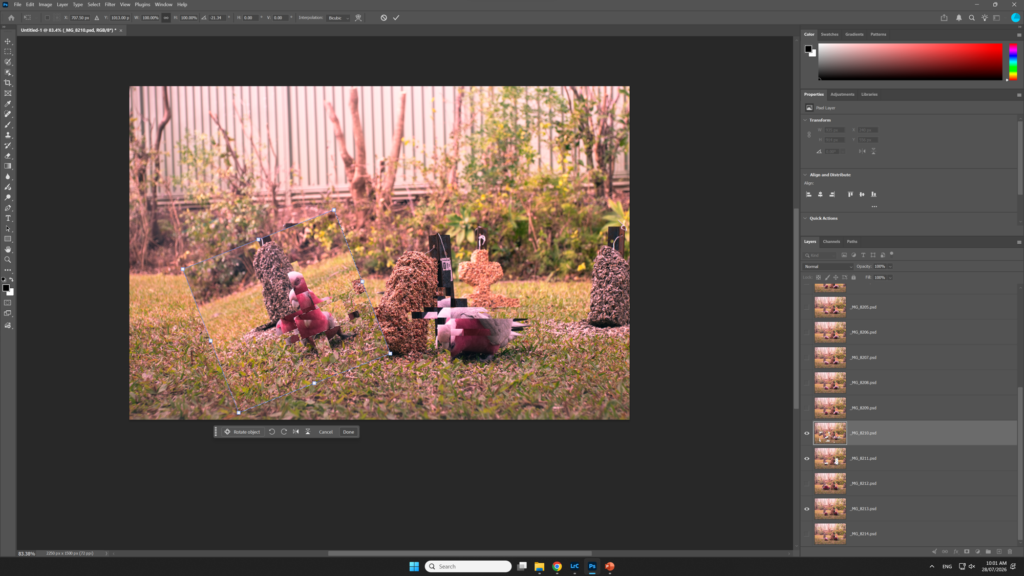Hide the _MG_8211.psd layer
This screenshot has width=1024, height=576.
(807, 458)
